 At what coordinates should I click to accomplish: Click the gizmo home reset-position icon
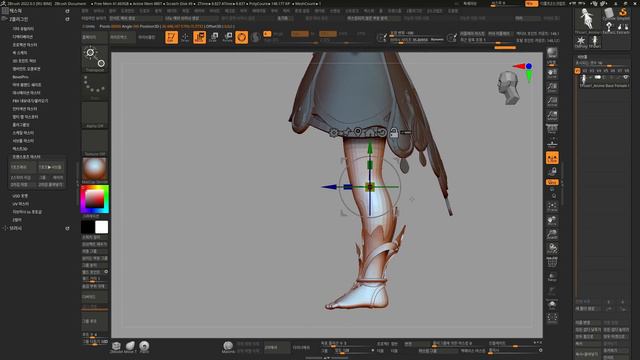(x=370, y=132)
